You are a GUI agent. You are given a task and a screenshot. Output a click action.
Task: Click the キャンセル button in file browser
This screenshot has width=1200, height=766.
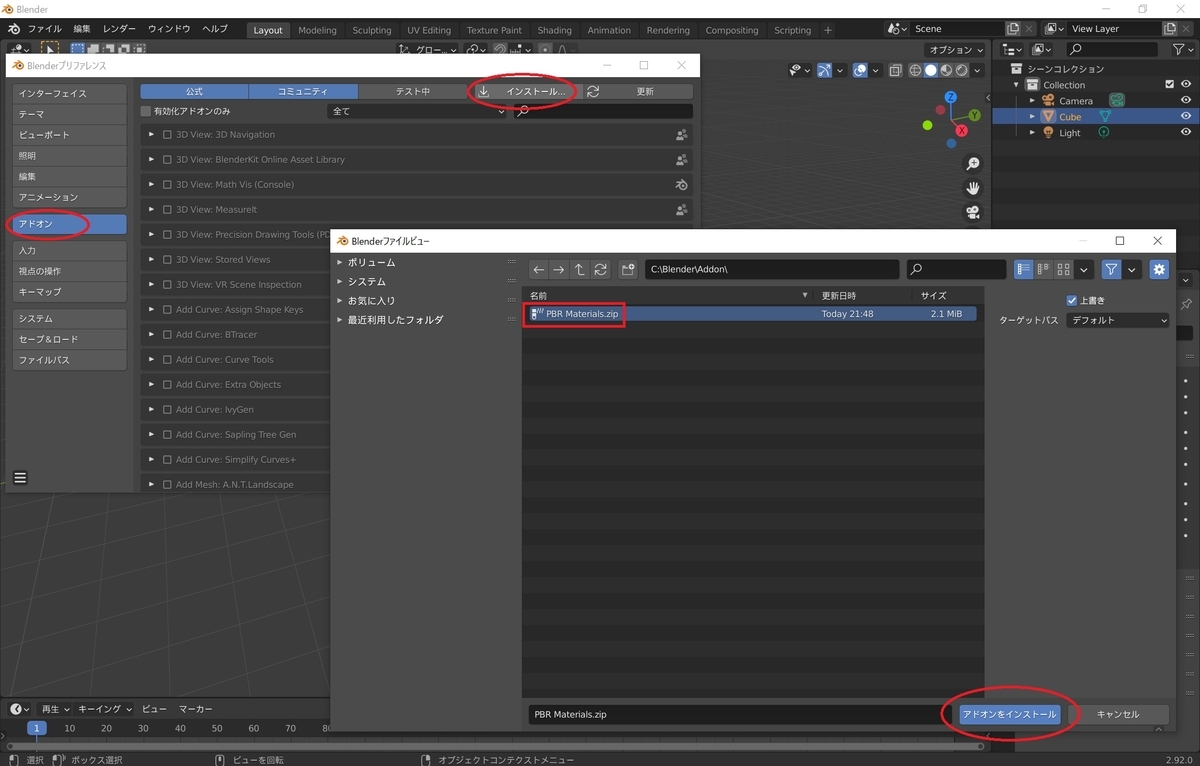point(1118,714)
